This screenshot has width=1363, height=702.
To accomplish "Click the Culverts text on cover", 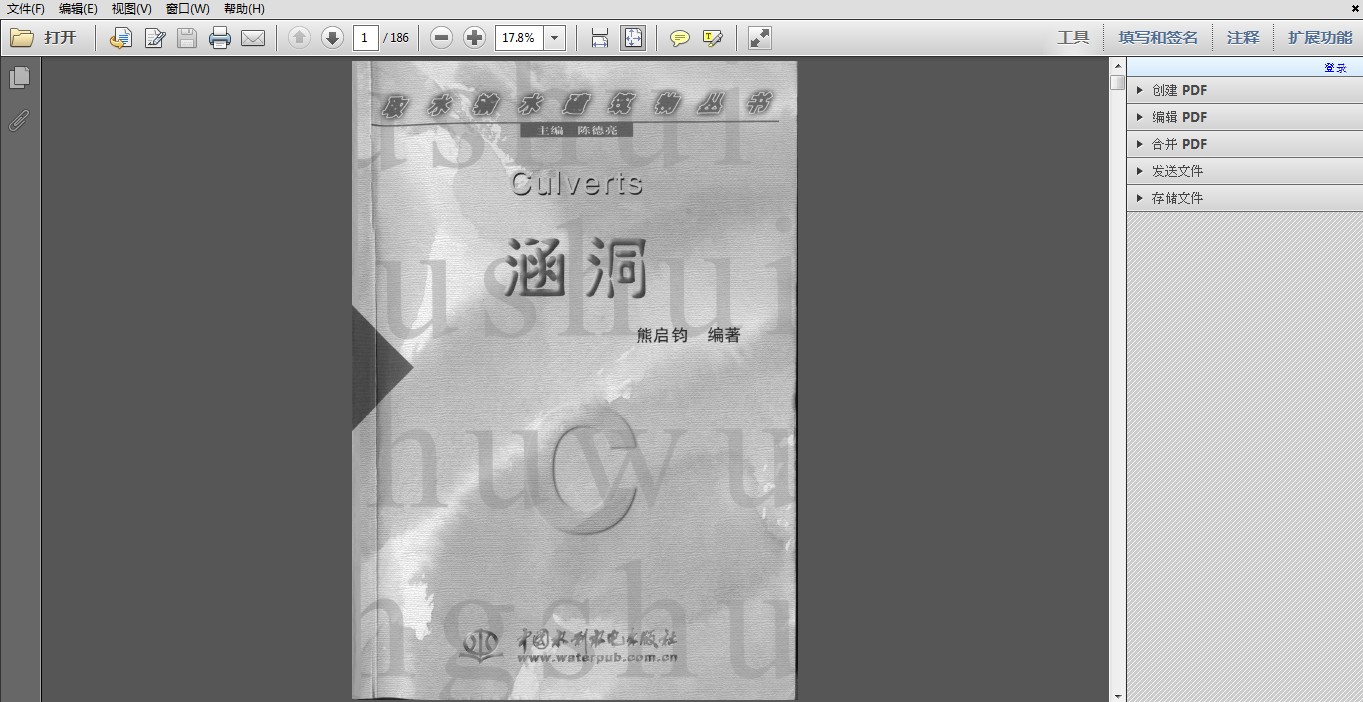I will (576, 183).
